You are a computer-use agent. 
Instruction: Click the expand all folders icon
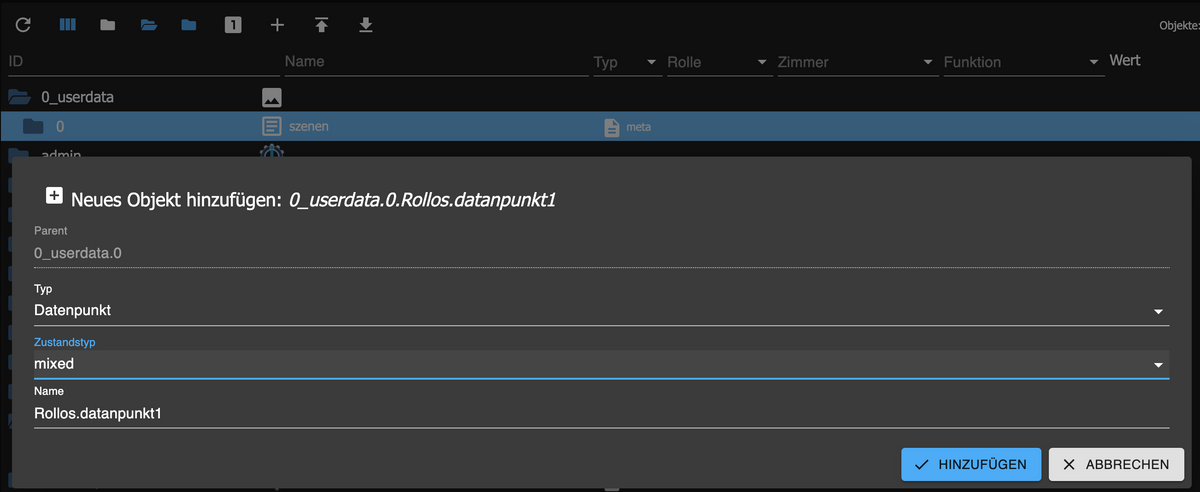tap(149, 24)
